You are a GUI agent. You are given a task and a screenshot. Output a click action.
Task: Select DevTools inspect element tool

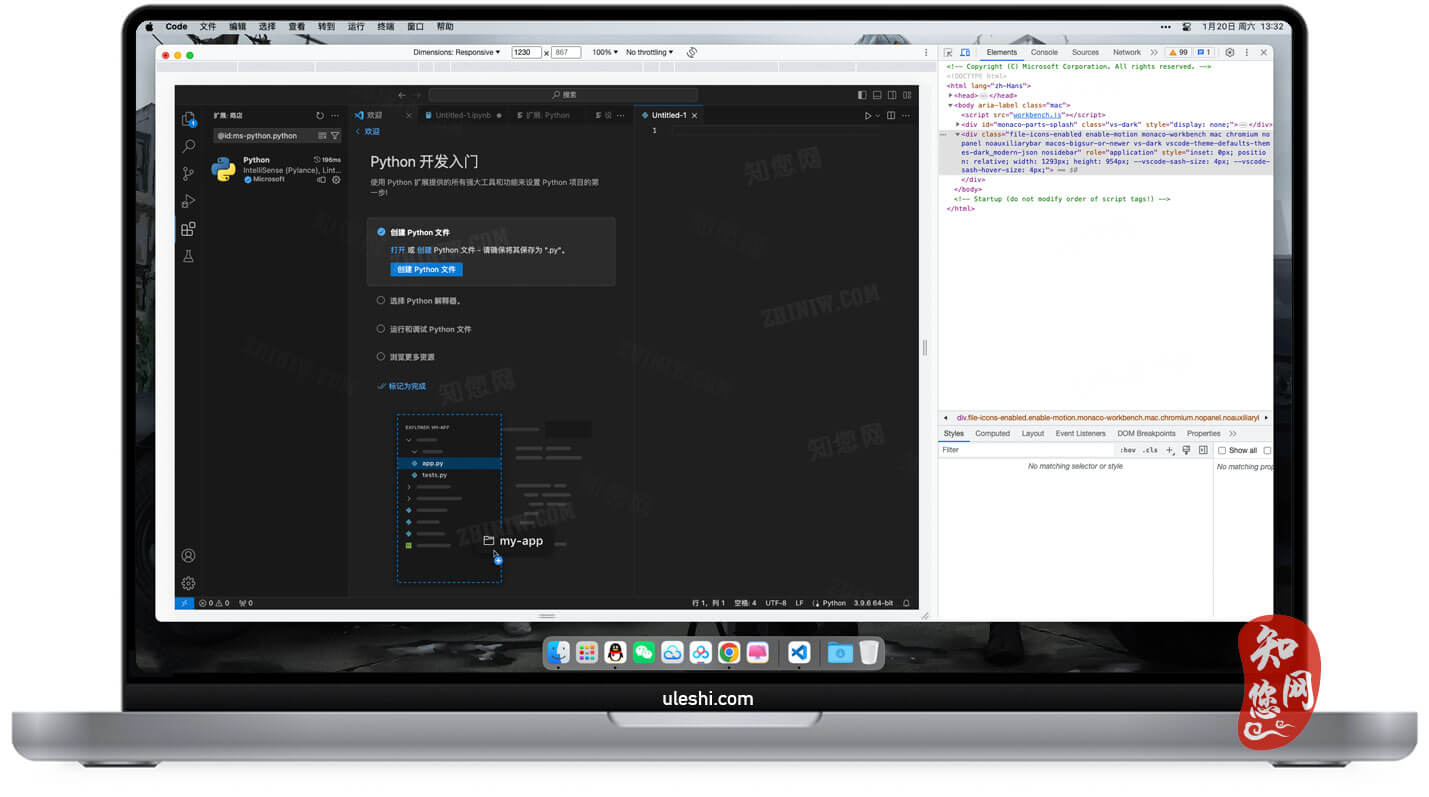click(948, 53)
